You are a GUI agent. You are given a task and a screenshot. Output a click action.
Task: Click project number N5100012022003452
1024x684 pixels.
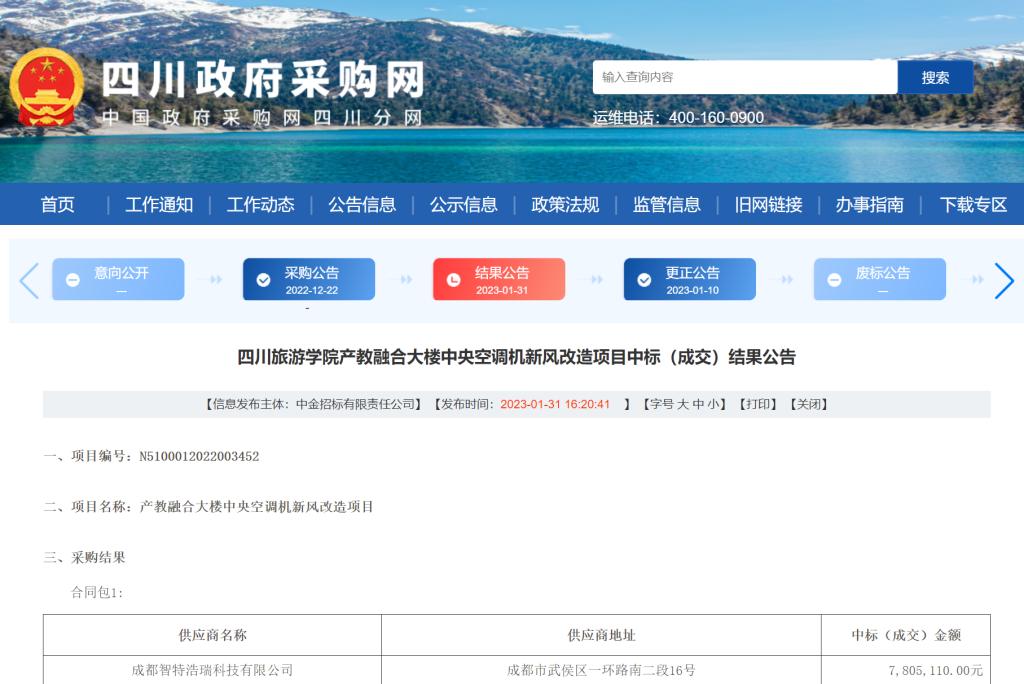click(199, 456)
